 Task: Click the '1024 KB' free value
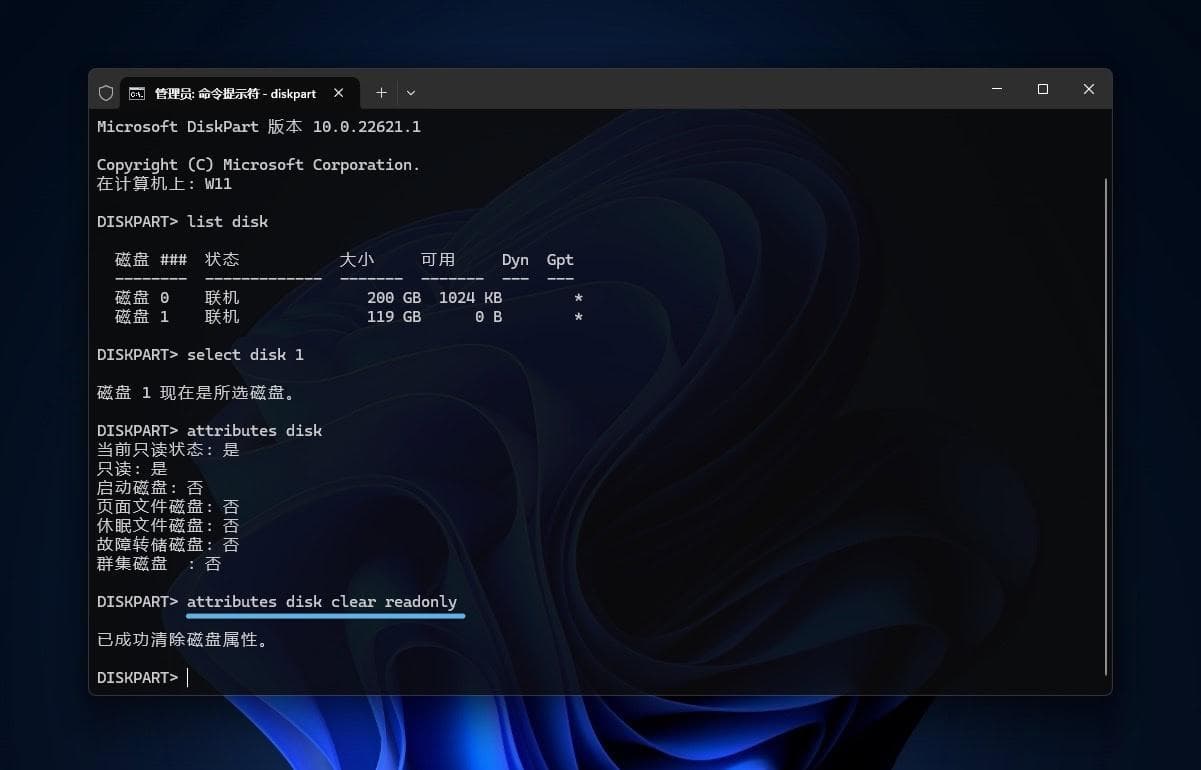(470, 298)
